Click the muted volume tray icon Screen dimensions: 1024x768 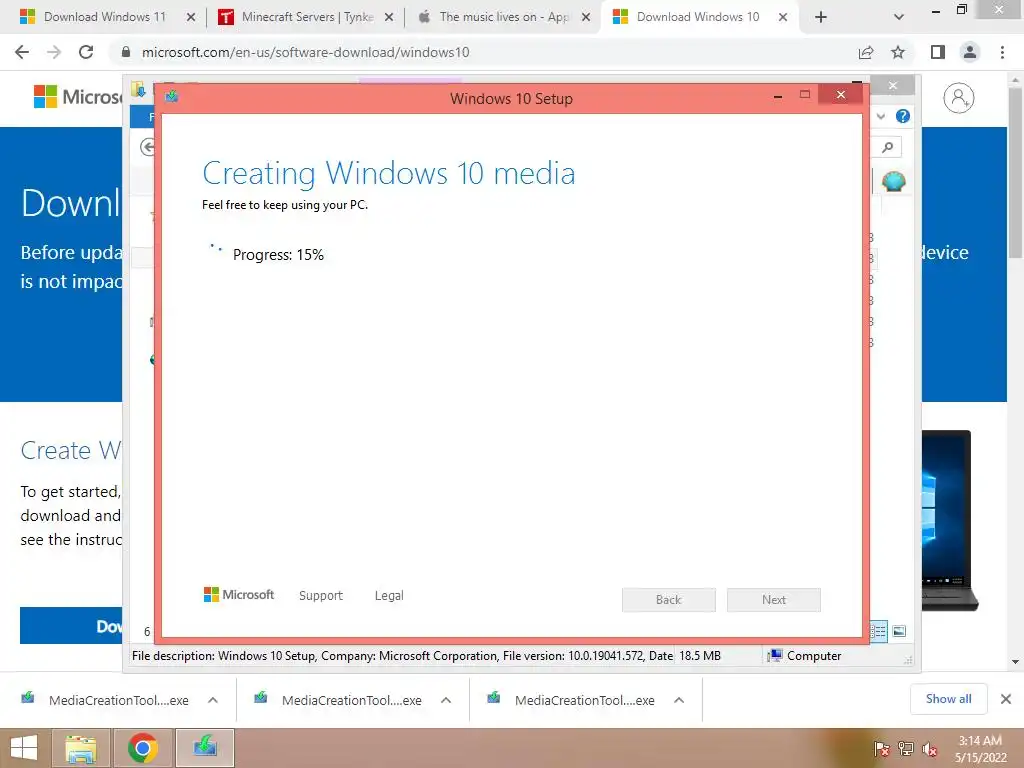click(929, 748)
